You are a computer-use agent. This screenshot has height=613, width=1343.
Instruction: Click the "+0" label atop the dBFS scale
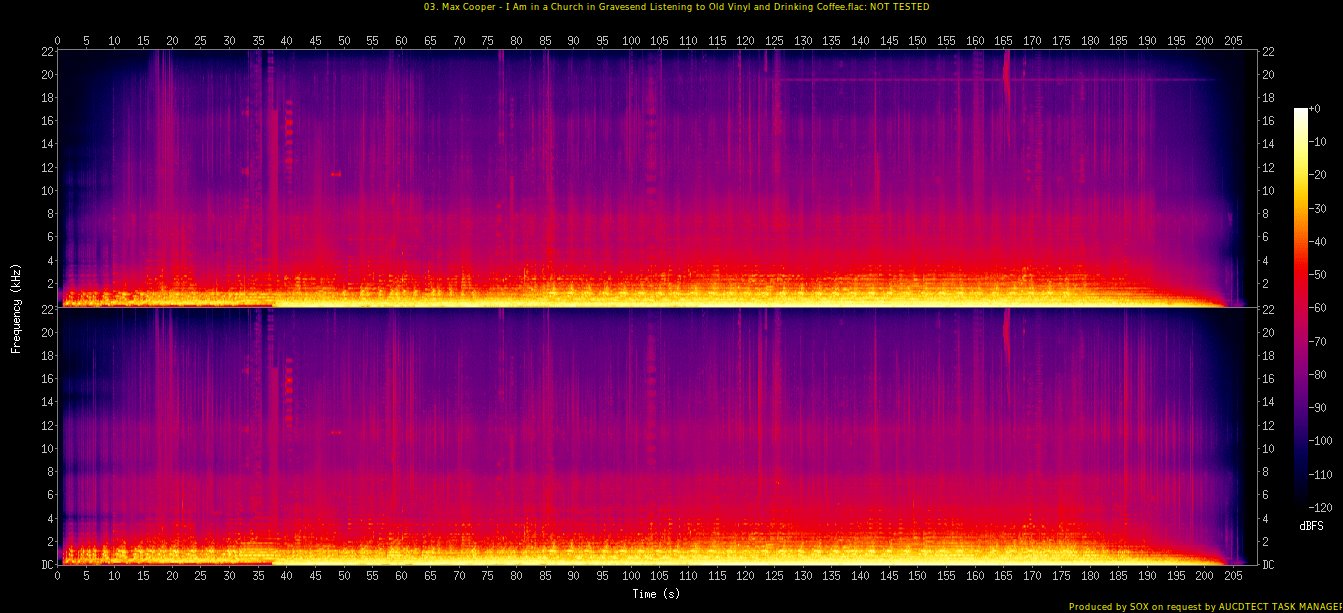(x=1314, y=109)
